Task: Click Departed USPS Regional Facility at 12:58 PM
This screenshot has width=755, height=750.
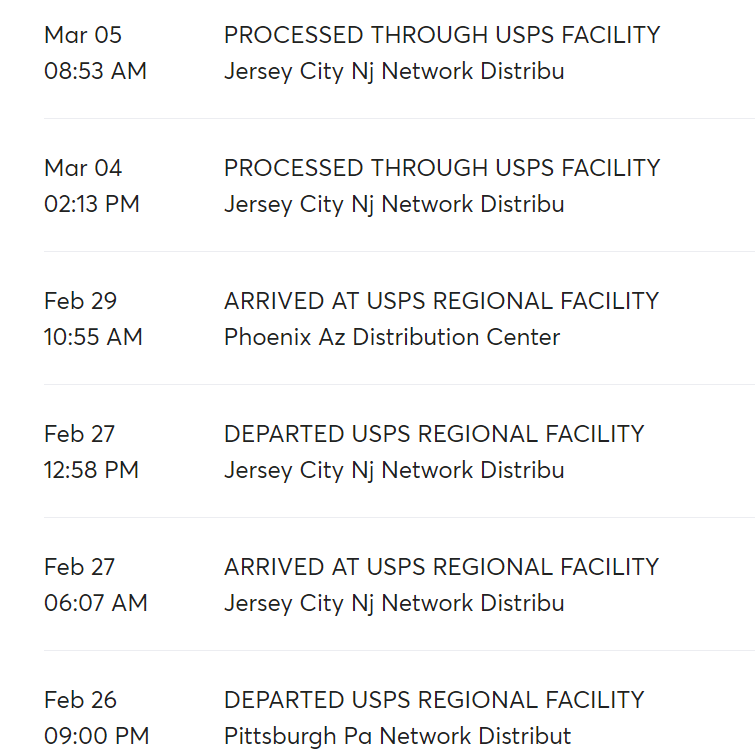Action: (434, 434)
